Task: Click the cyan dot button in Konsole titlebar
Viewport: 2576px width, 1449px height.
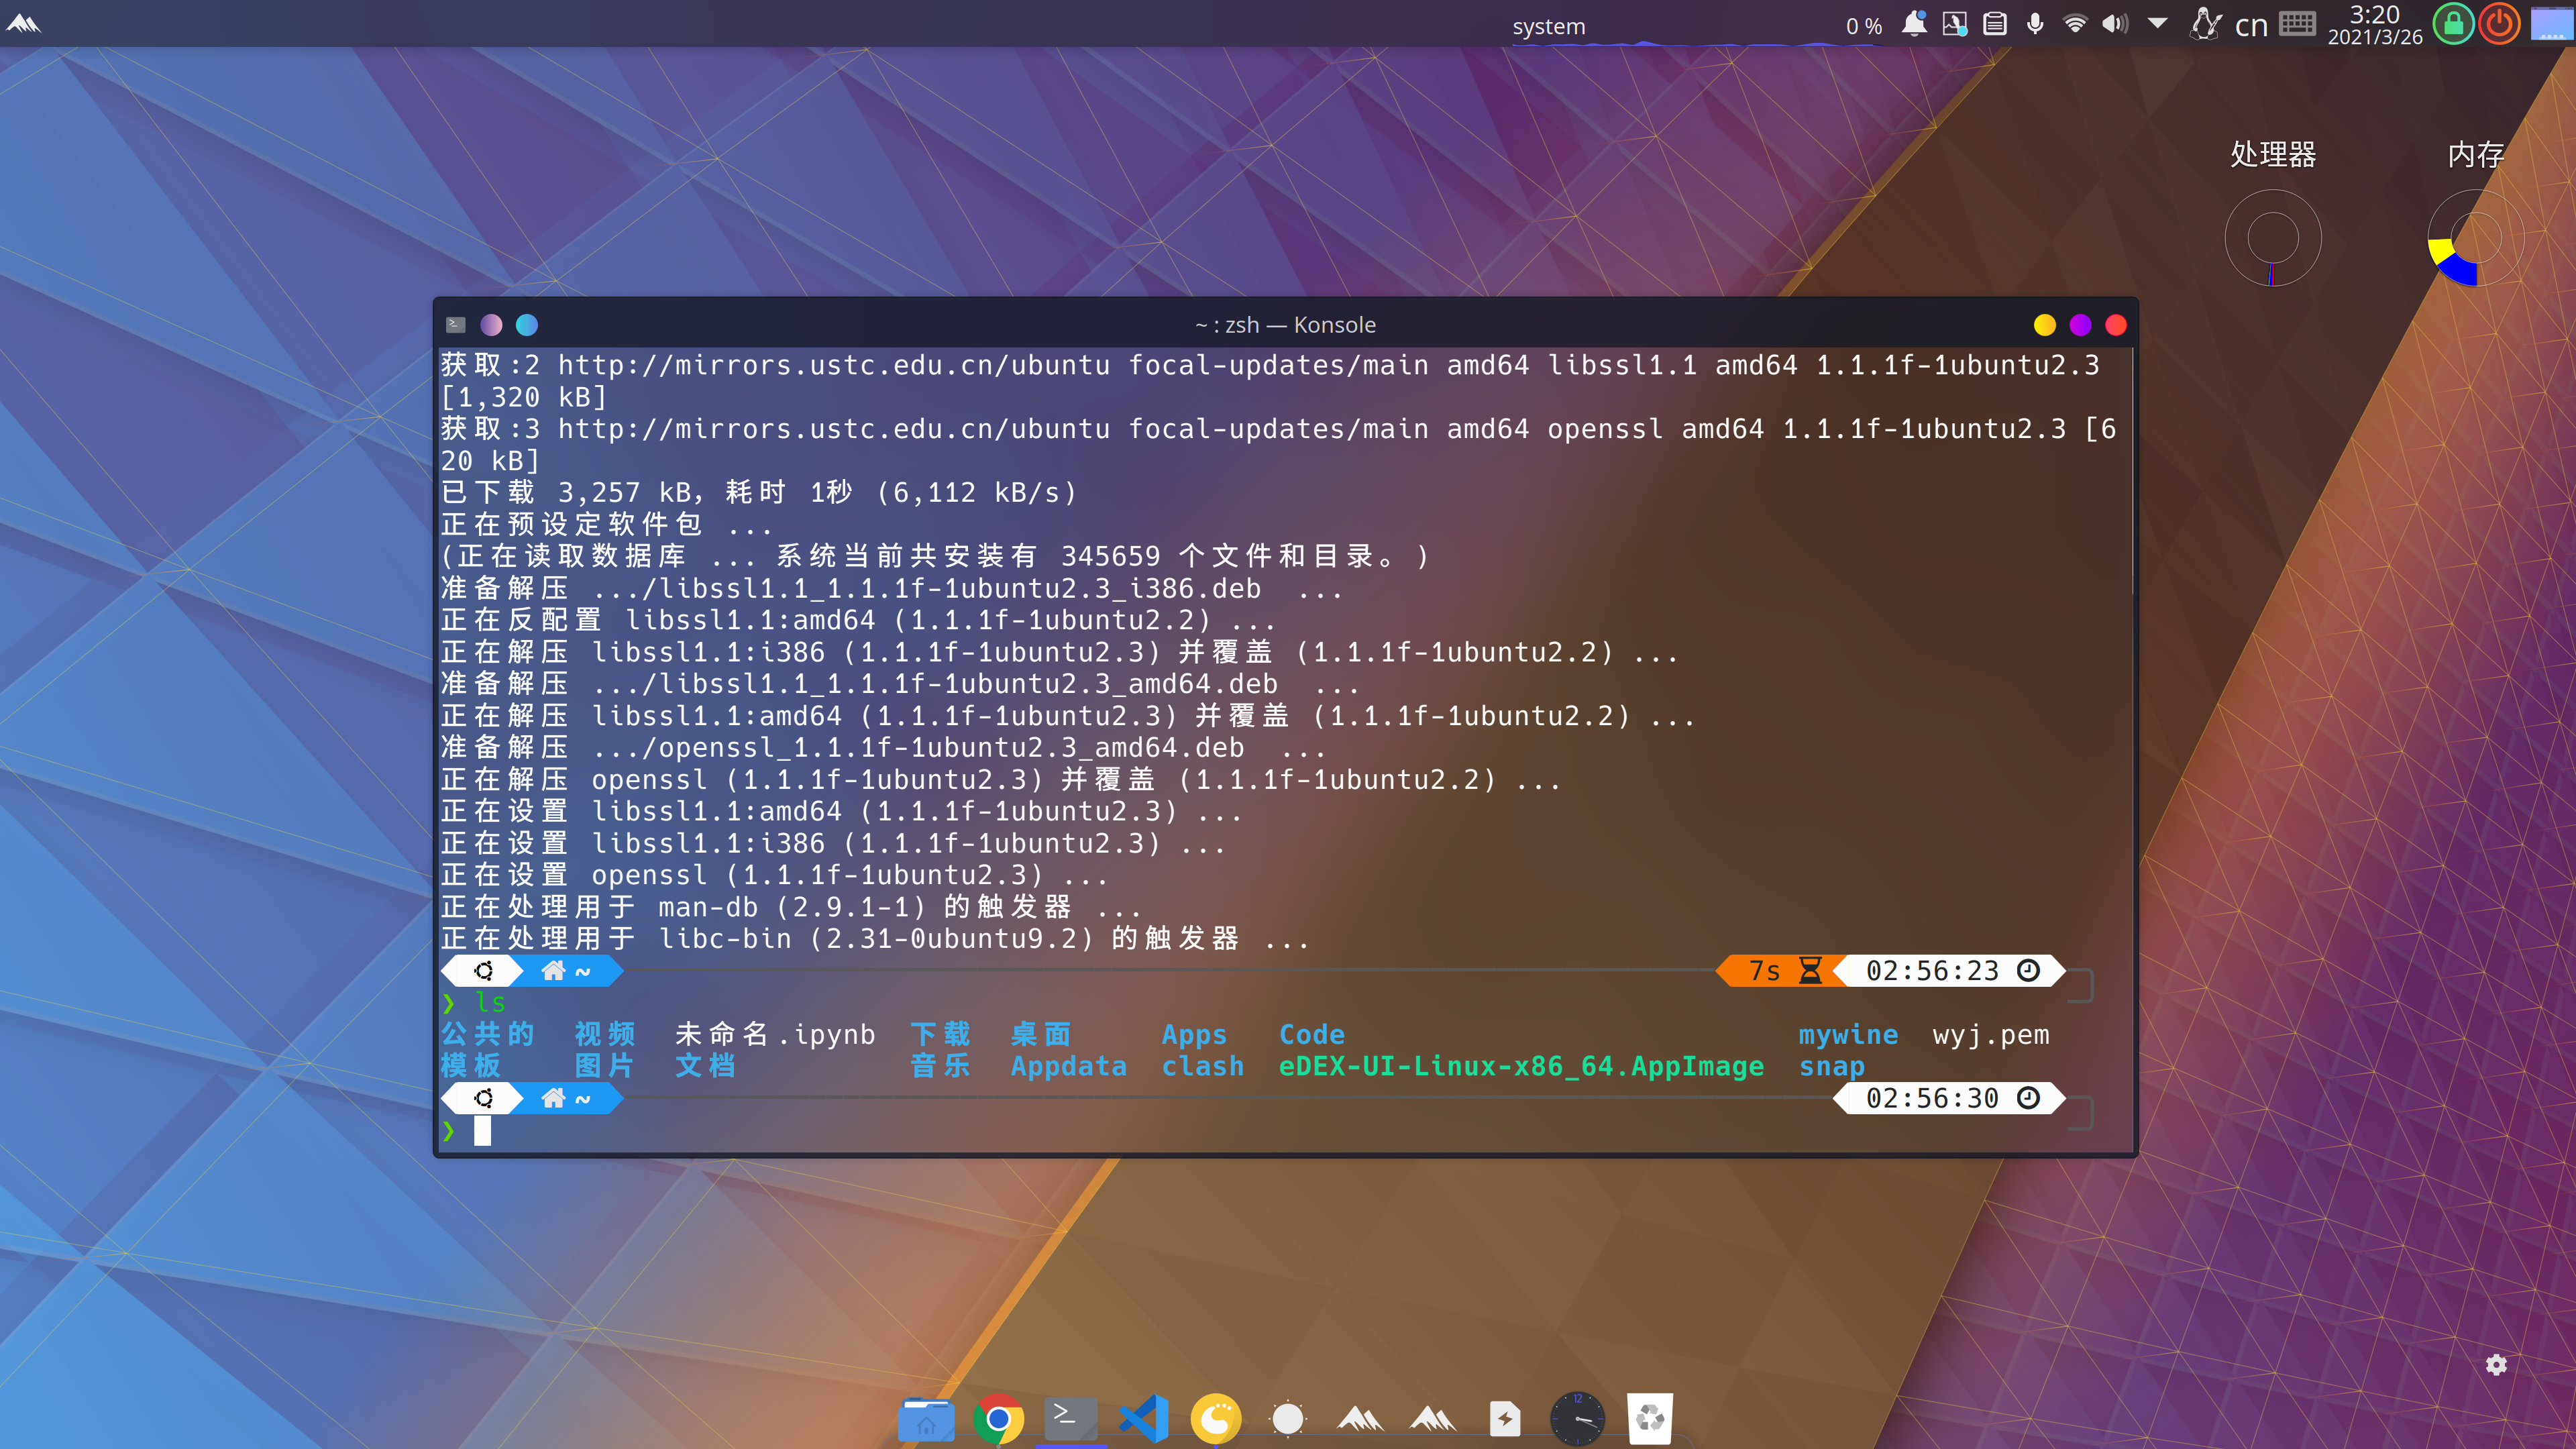Action: pyautogui.click(x=527, y=325)
